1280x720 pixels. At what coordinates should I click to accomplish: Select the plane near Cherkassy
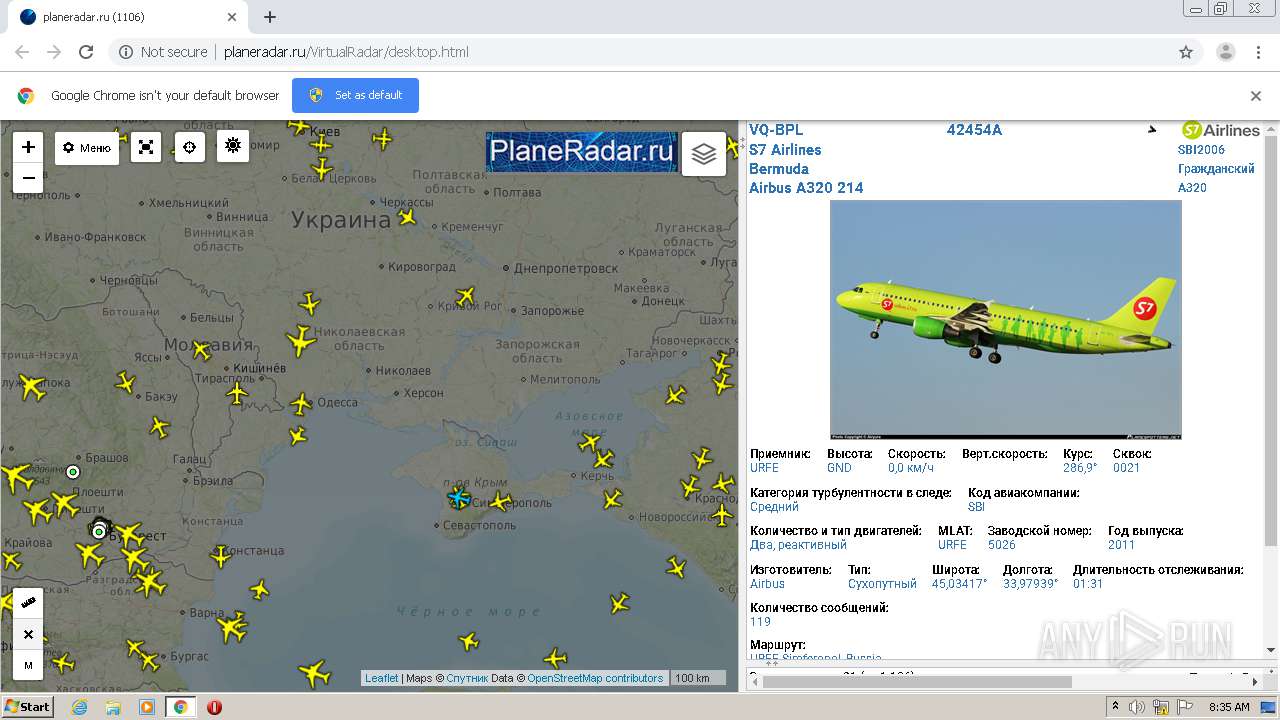coord(407,215)
